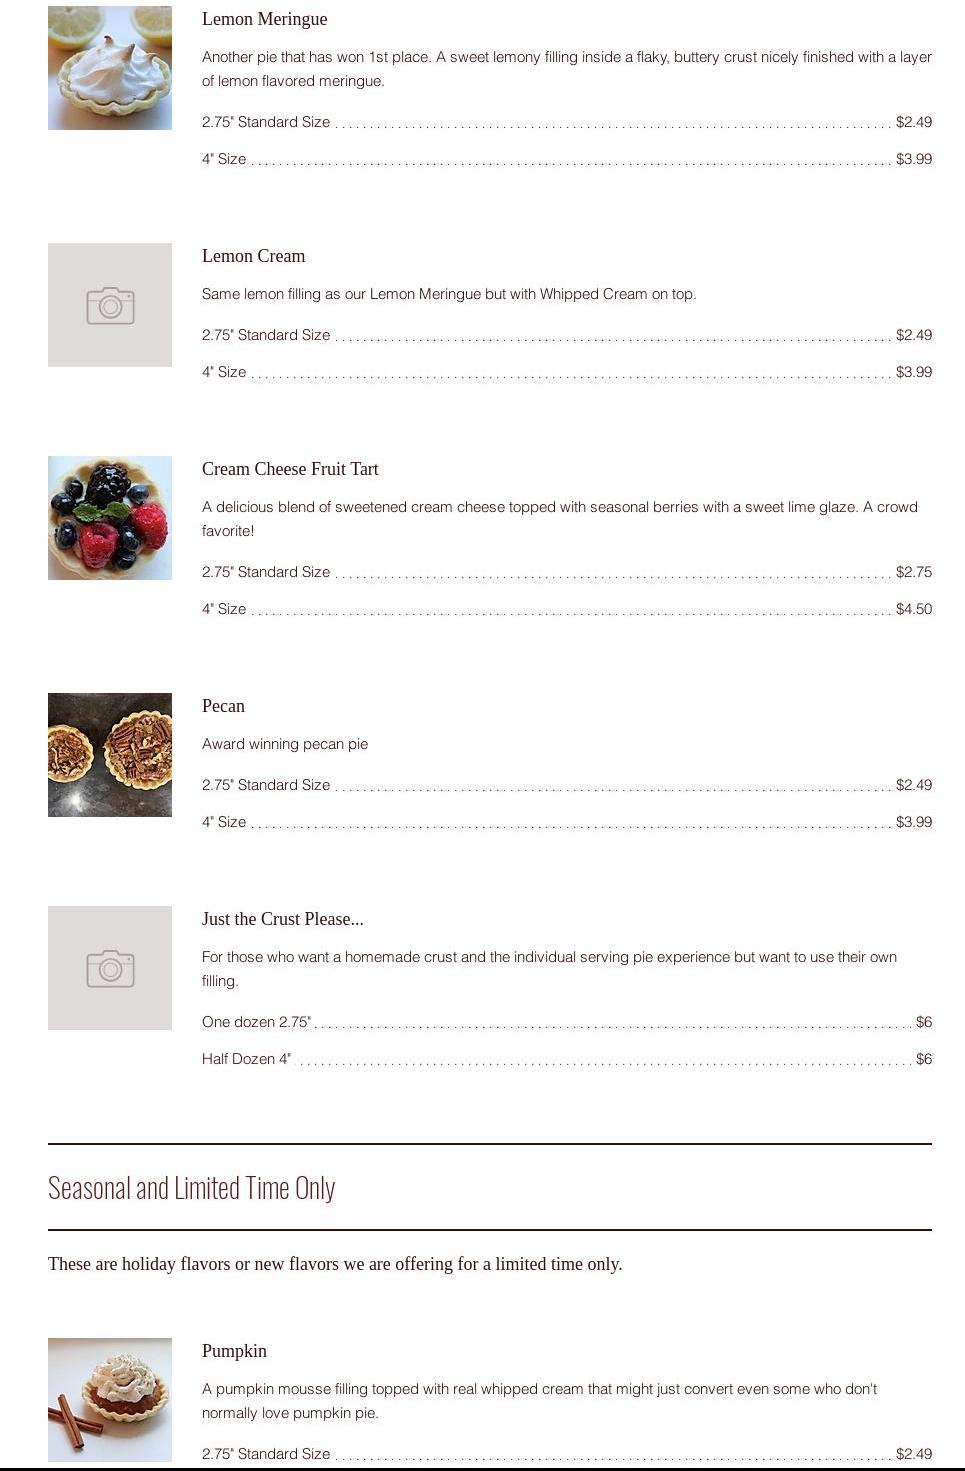Select the Pecan item heading
Screen dimensions: 965x1471
tap(223, 706)
